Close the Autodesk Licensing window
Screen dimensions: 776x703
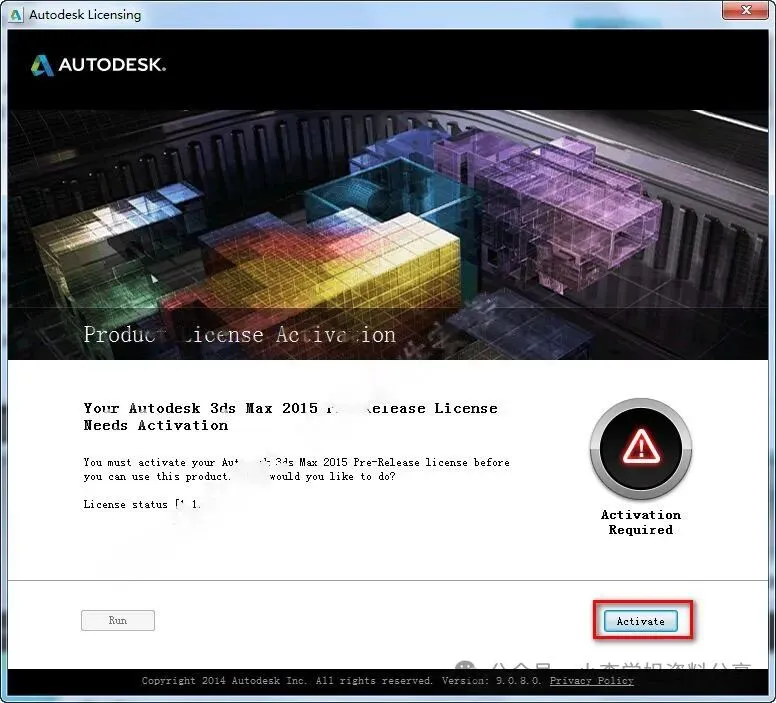(746, 10)
